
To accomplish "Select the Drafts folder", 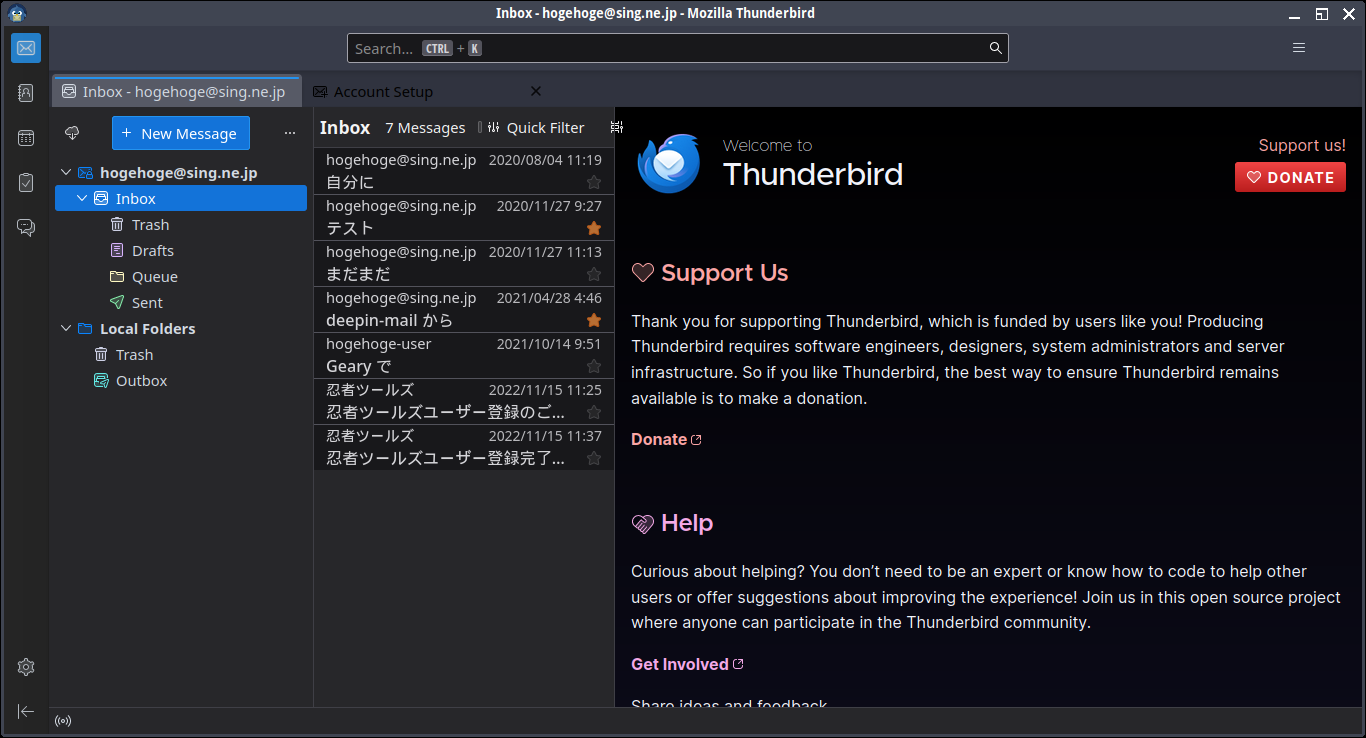I will (181, 251).
